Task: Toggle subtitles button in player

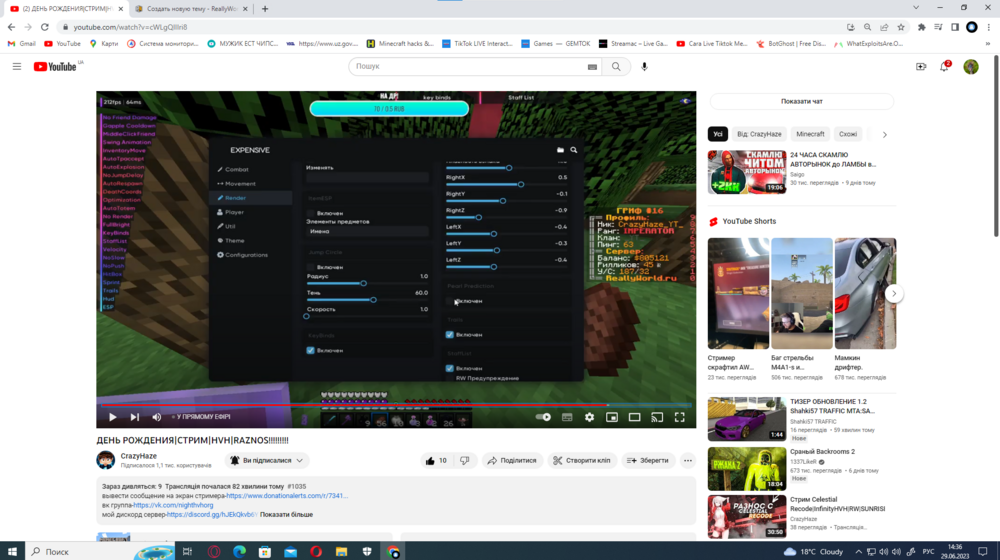Action: click(567, 417)
